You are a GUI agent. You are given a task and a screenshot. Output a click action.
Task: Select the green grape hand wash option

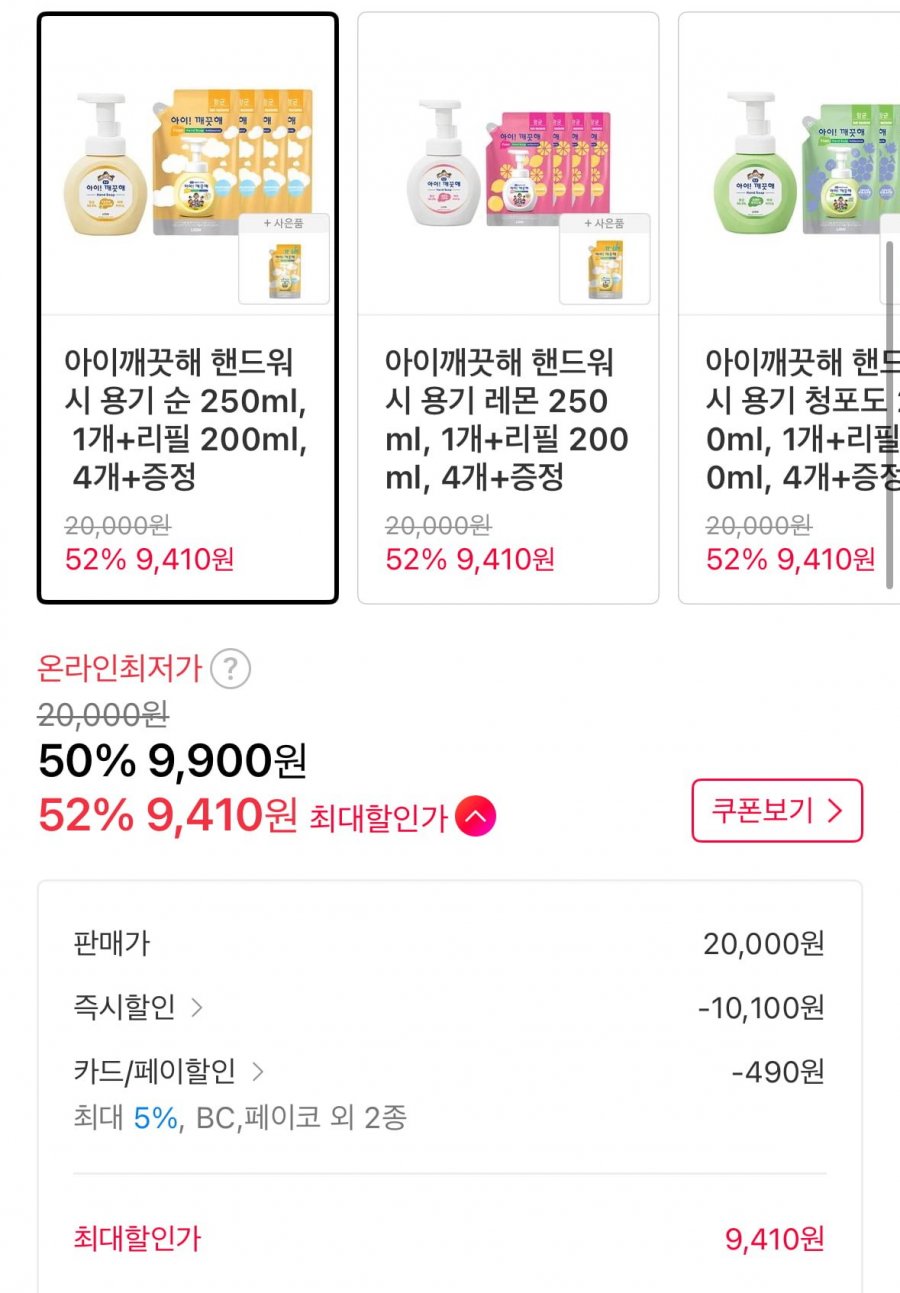[x=790, y=308]
